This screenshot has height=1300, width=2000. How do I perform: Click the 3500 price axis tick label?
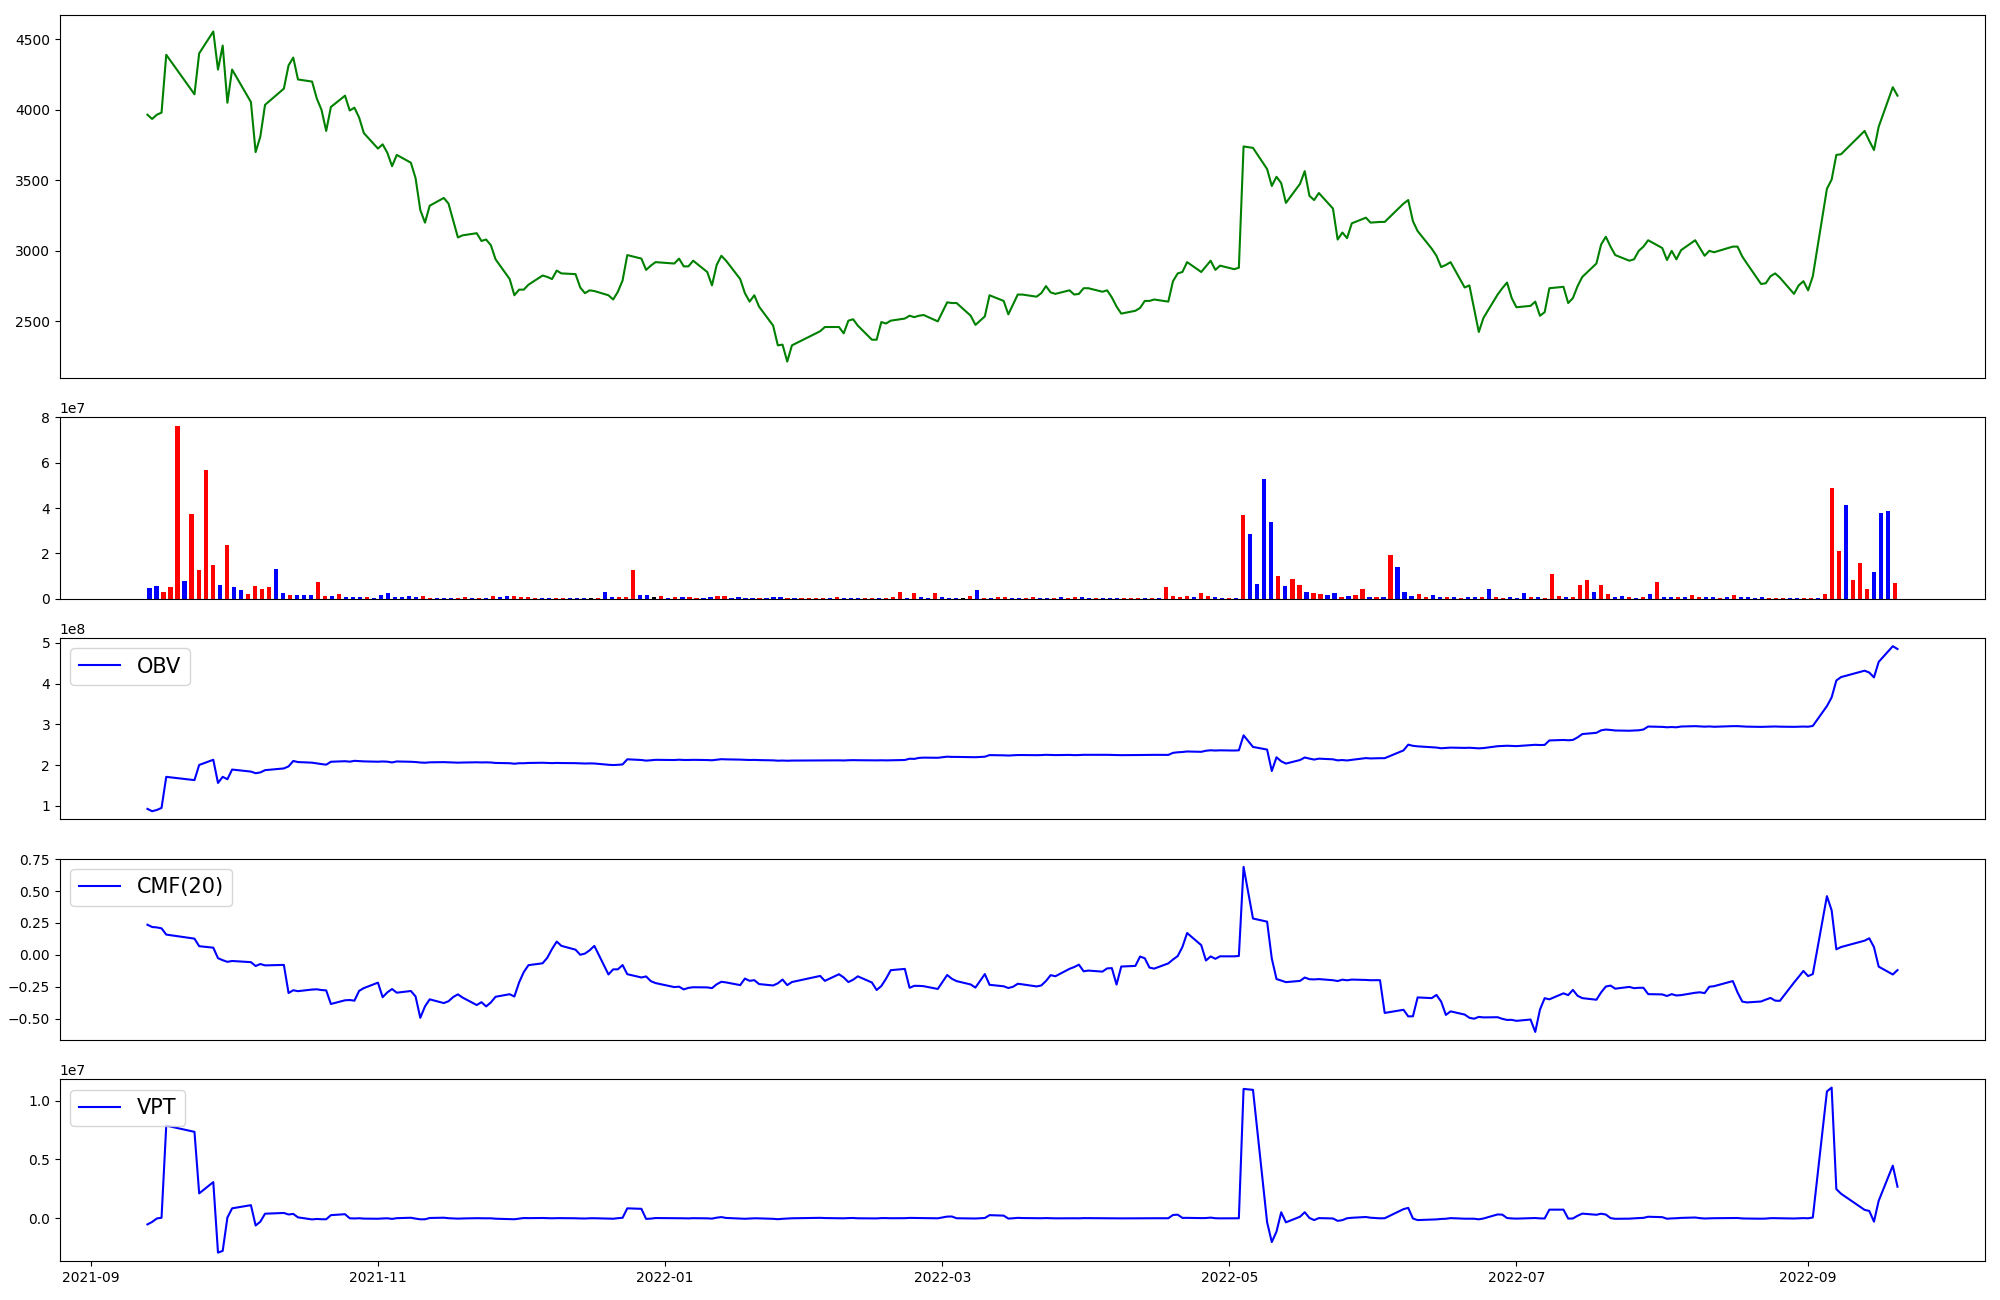click(x=32, y=181)
